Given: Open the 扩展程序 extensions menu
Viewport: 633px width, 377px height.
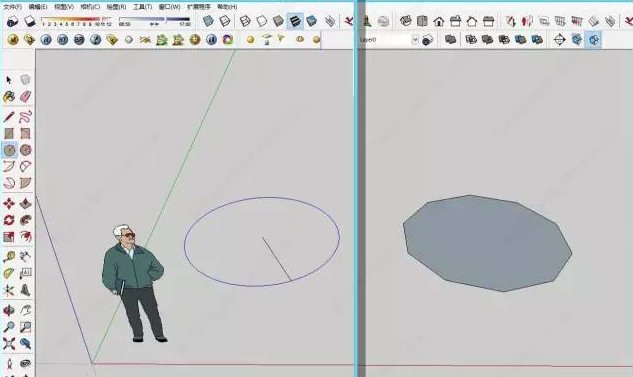Looking at the screenshot, I should pos(199,7).
